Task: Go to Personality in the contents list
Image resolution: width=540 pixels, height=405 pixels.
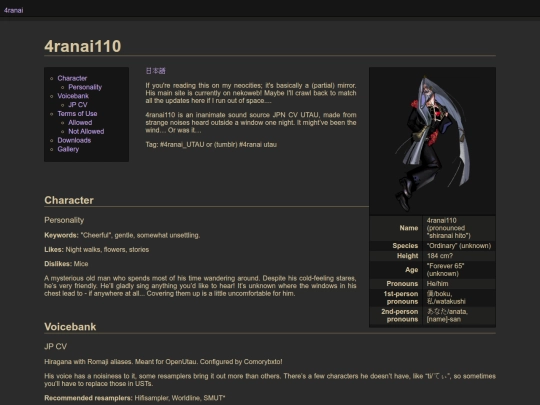Action: pos(85,87)
